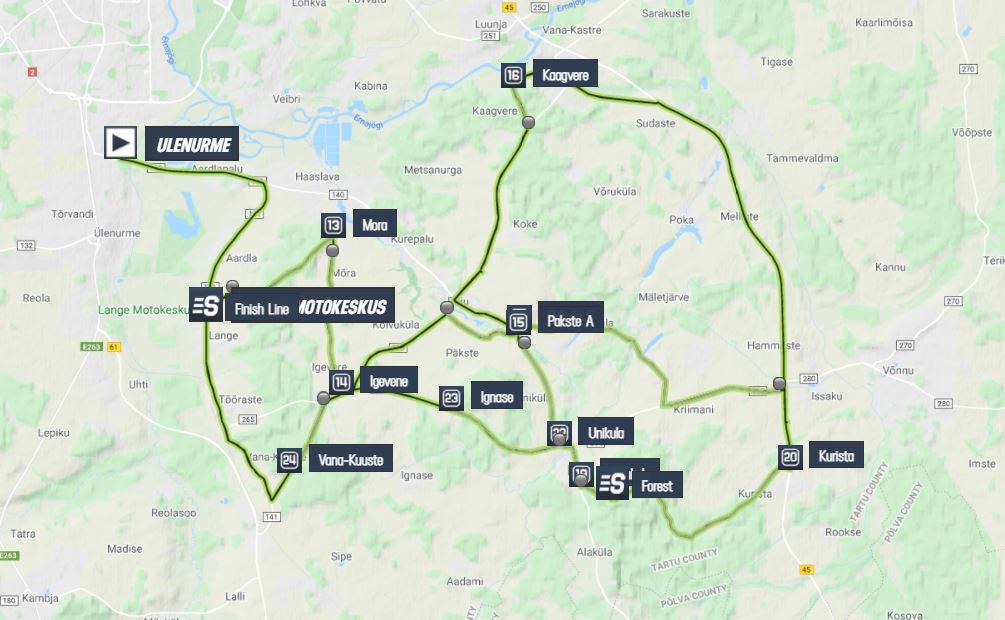The height and width of the screenshot is (620, 1005).
Task: Select stage marker 24 at Vana-Kuuste
Action: (x=289, y=460)
